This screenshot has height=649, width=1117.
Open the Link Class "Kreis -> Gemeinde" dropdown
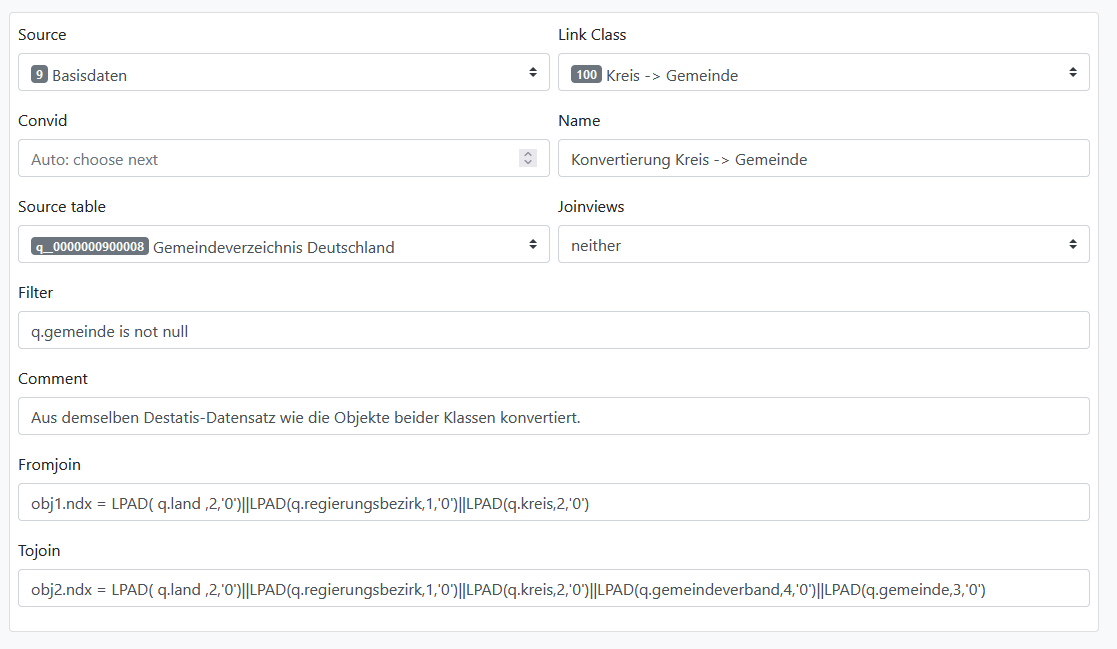(x=822, y=73)
